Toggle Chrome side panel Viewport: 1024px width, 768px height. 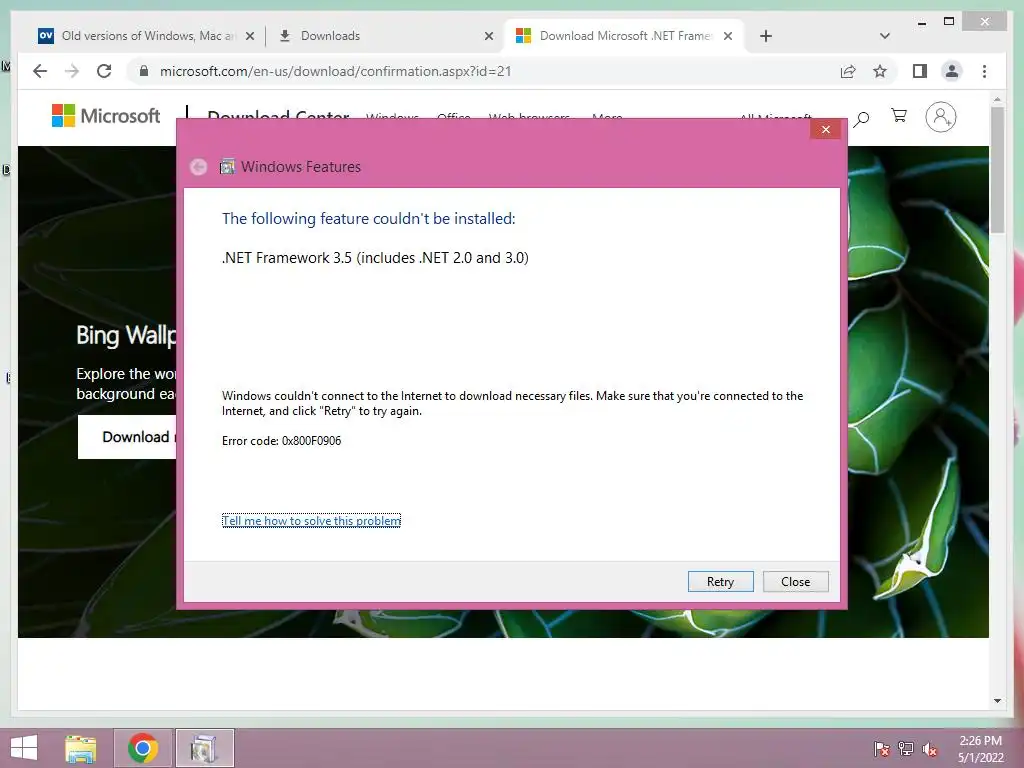pyautogui.click(x=920, y=71)
